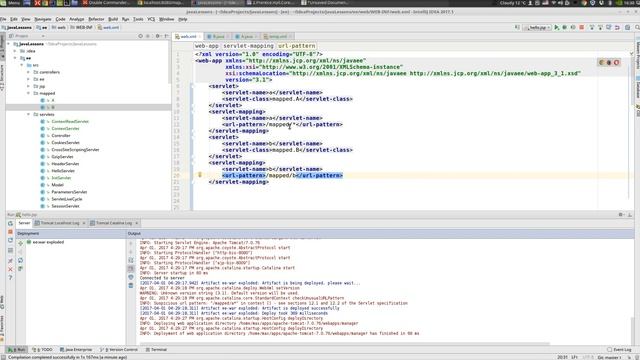Click the red X close icon in Run panel

click(x=10, y=269)
